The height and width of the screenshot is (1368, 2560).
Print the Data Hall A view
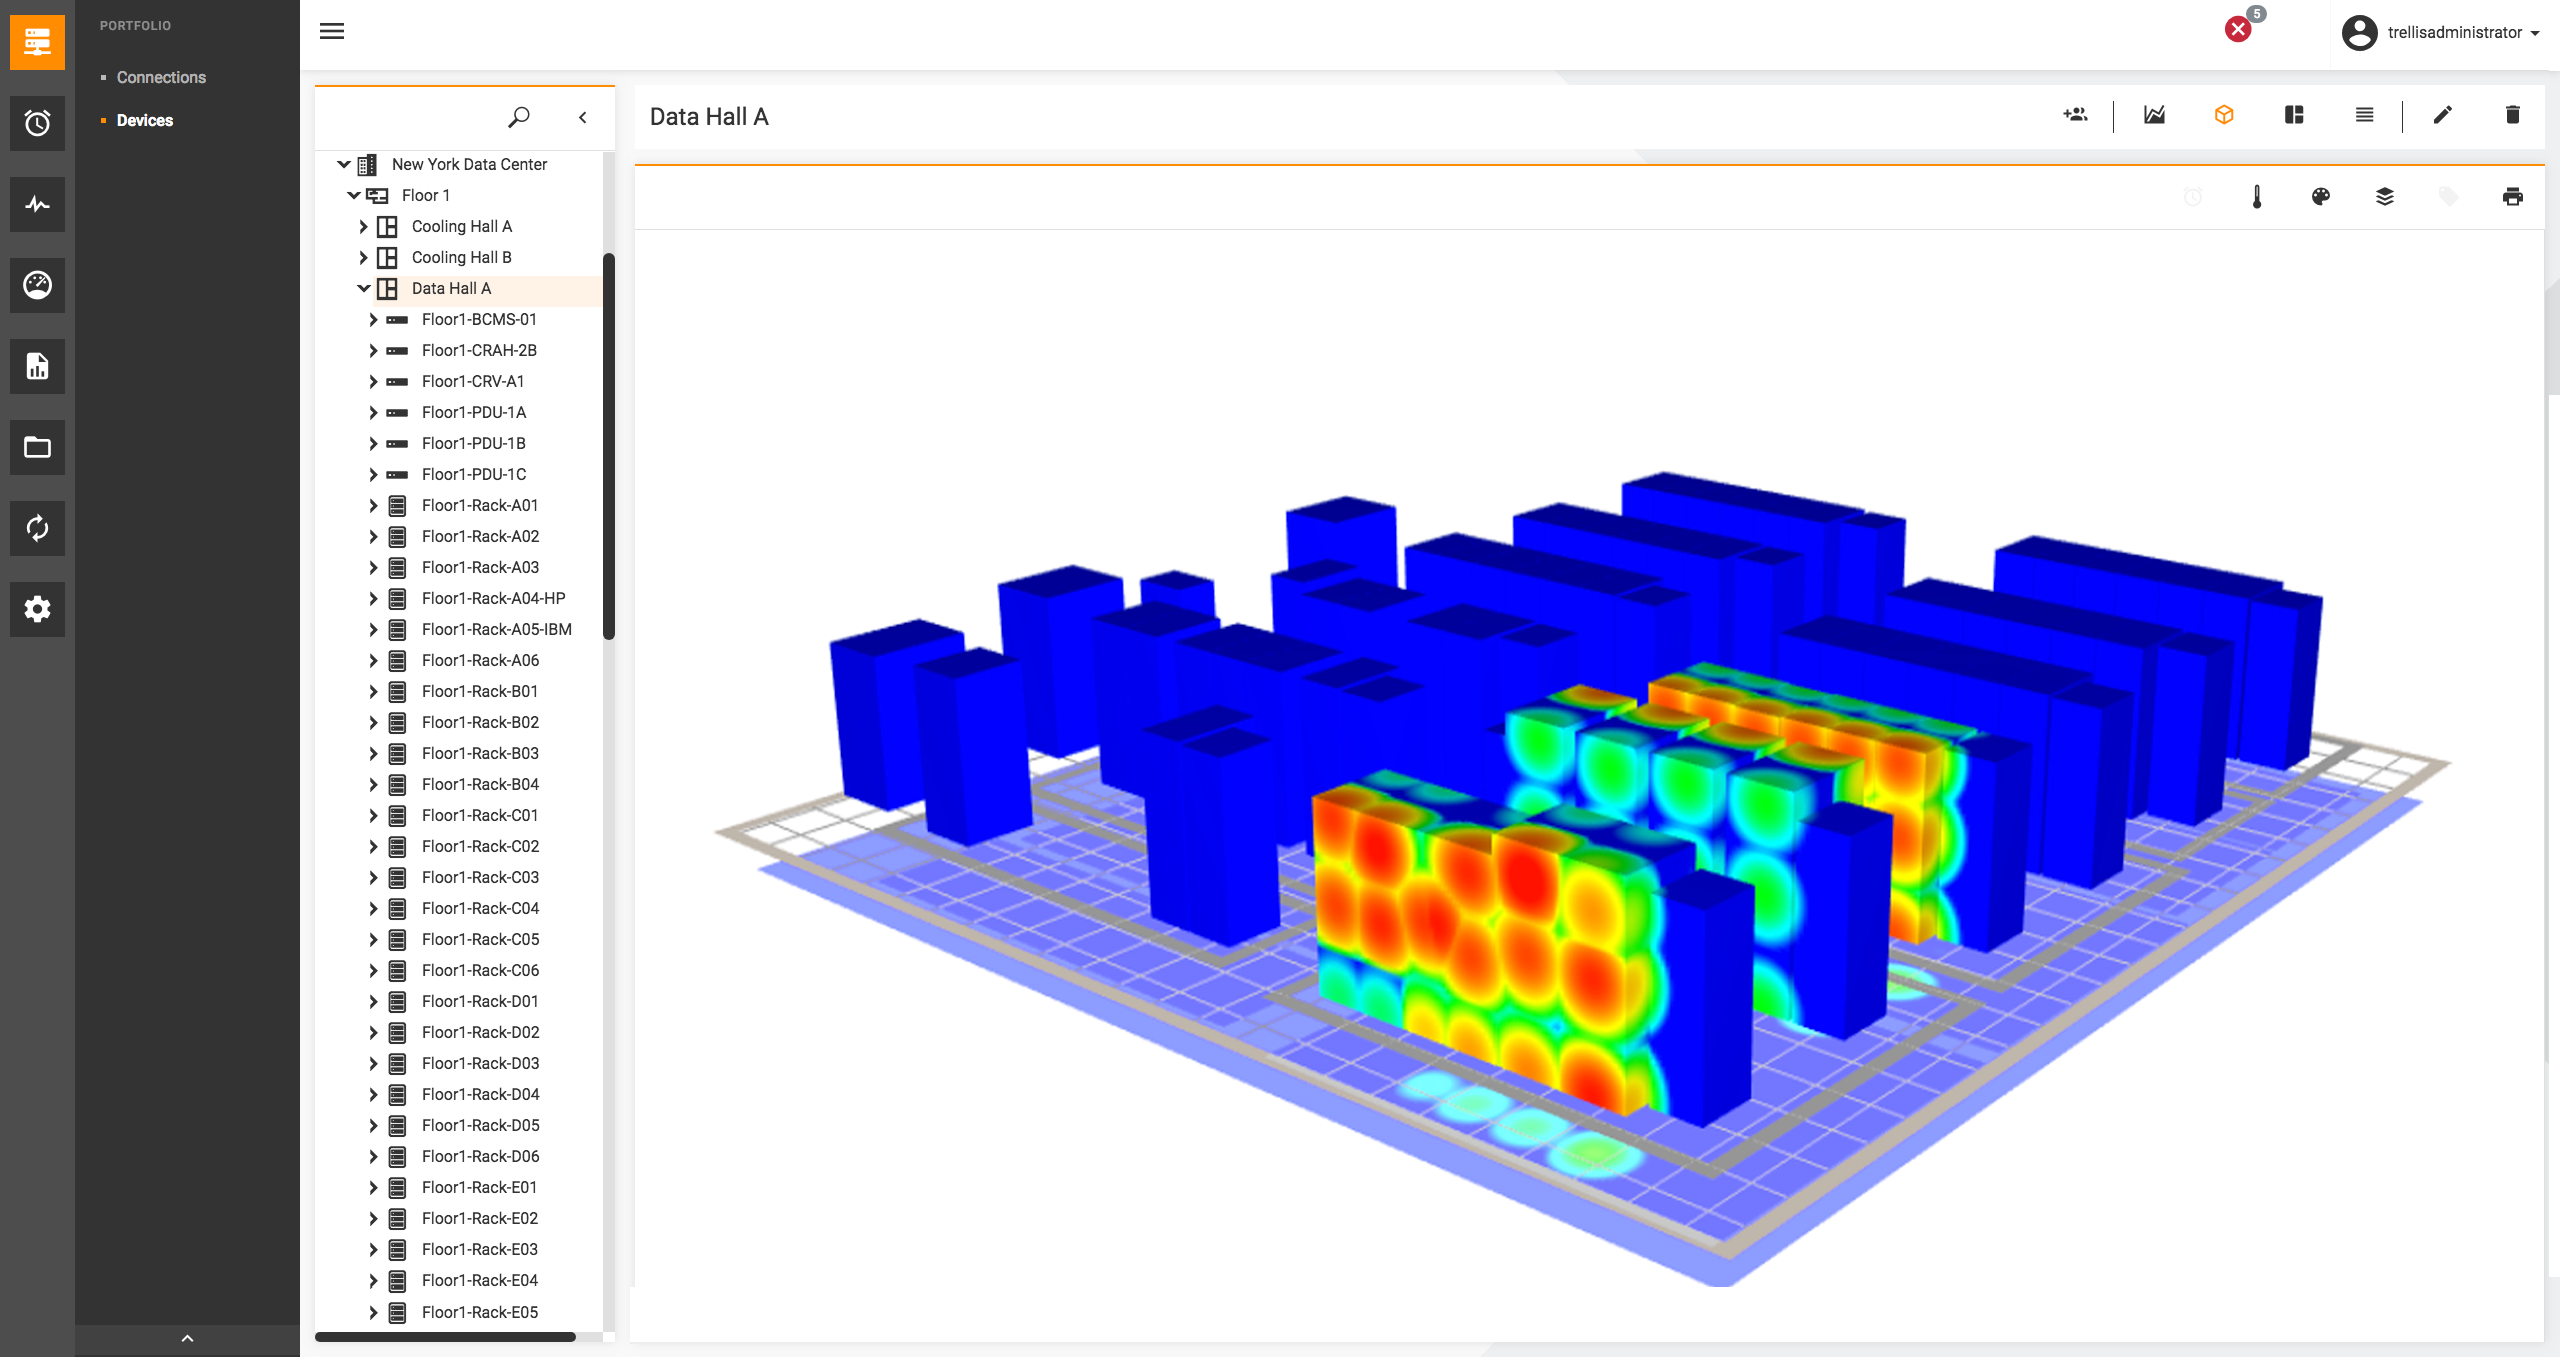2513,196
